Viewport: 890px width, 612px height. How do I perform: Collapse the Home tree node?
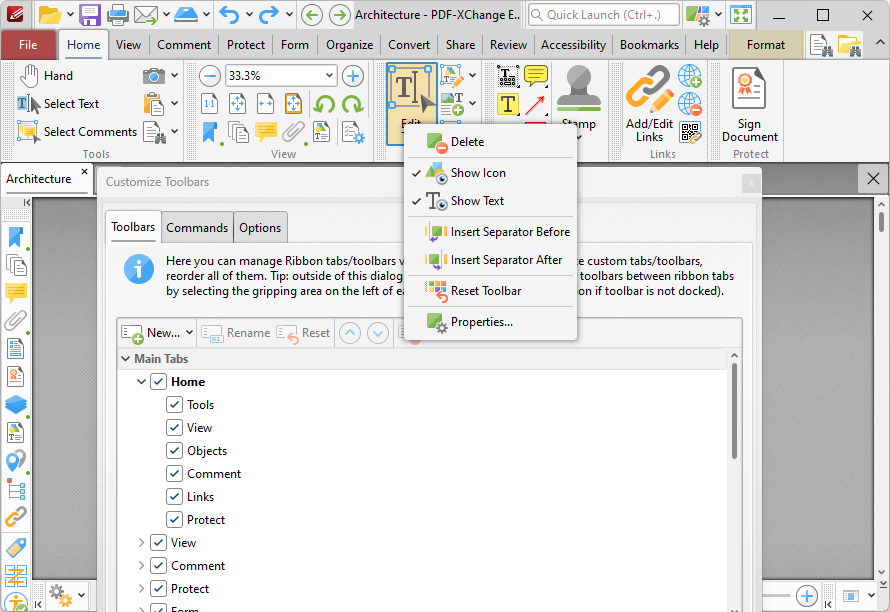(x=141, y=382)
